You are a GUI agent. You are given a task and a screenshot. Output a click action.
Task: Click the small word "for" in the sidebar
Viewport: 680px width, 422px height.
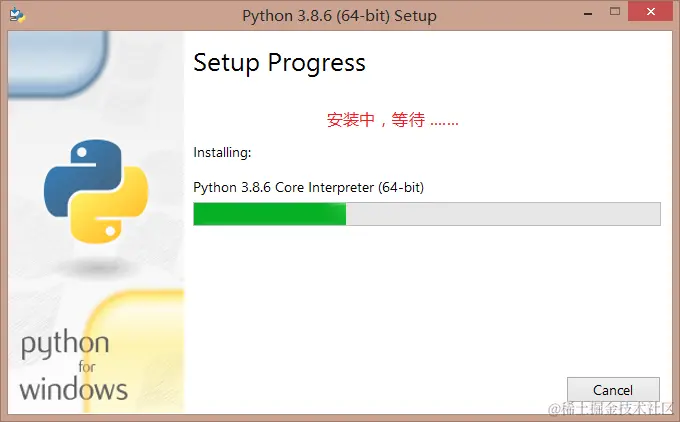(87, 367)
